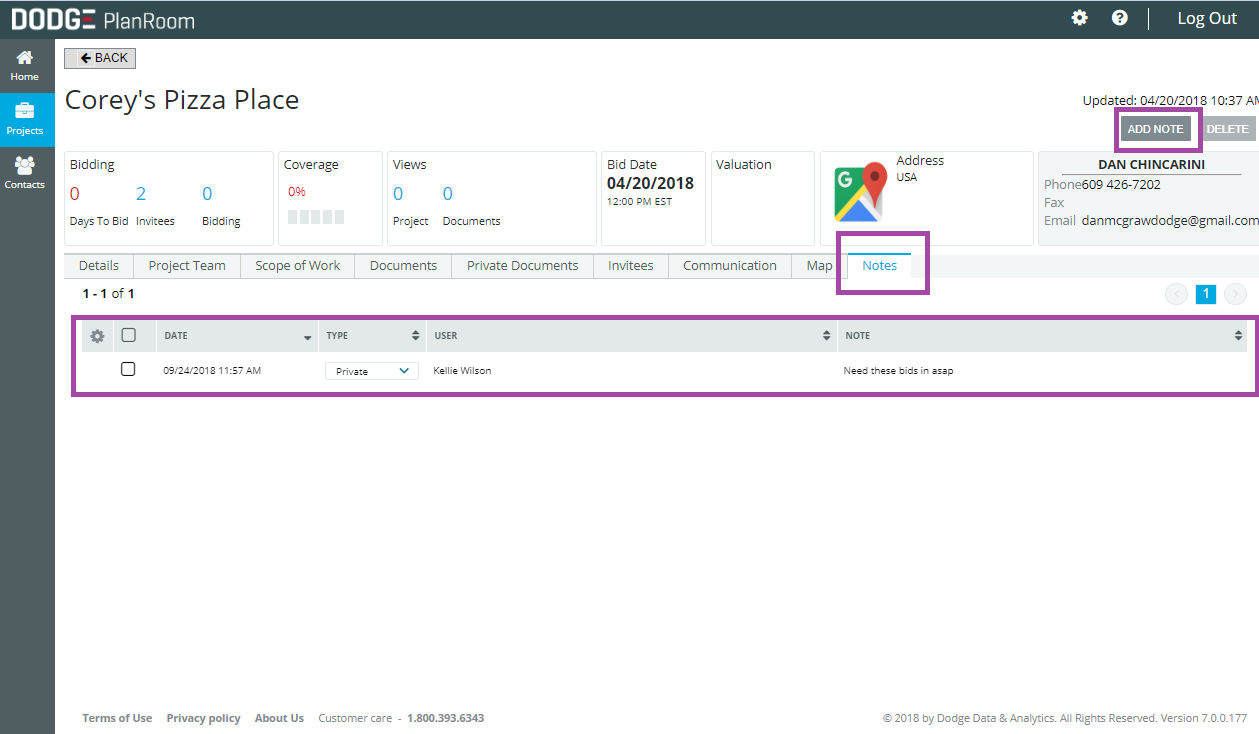The image size is (1259, 734).
Task: Open the Terms of Use link
Action: (117, 717)
